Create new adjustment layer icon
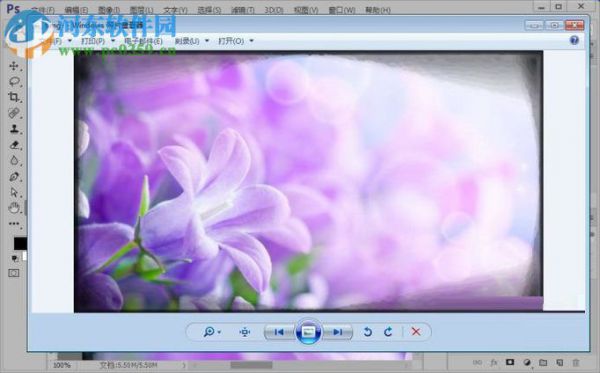Image resolution: width=600 pixels, height=373 pixels. (527, 362)
